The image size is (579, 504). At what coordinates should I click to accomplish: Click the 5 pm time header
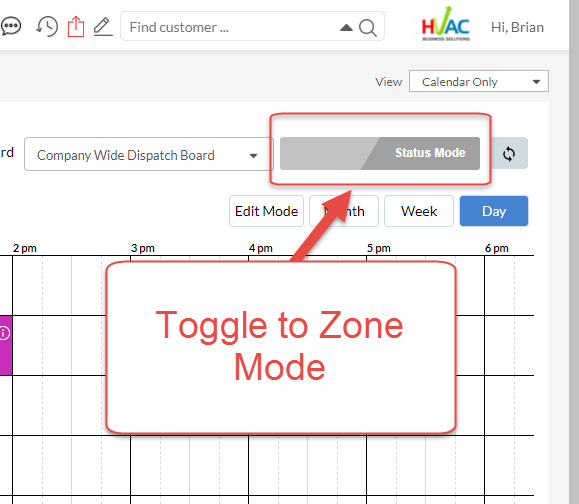(378, 248)
